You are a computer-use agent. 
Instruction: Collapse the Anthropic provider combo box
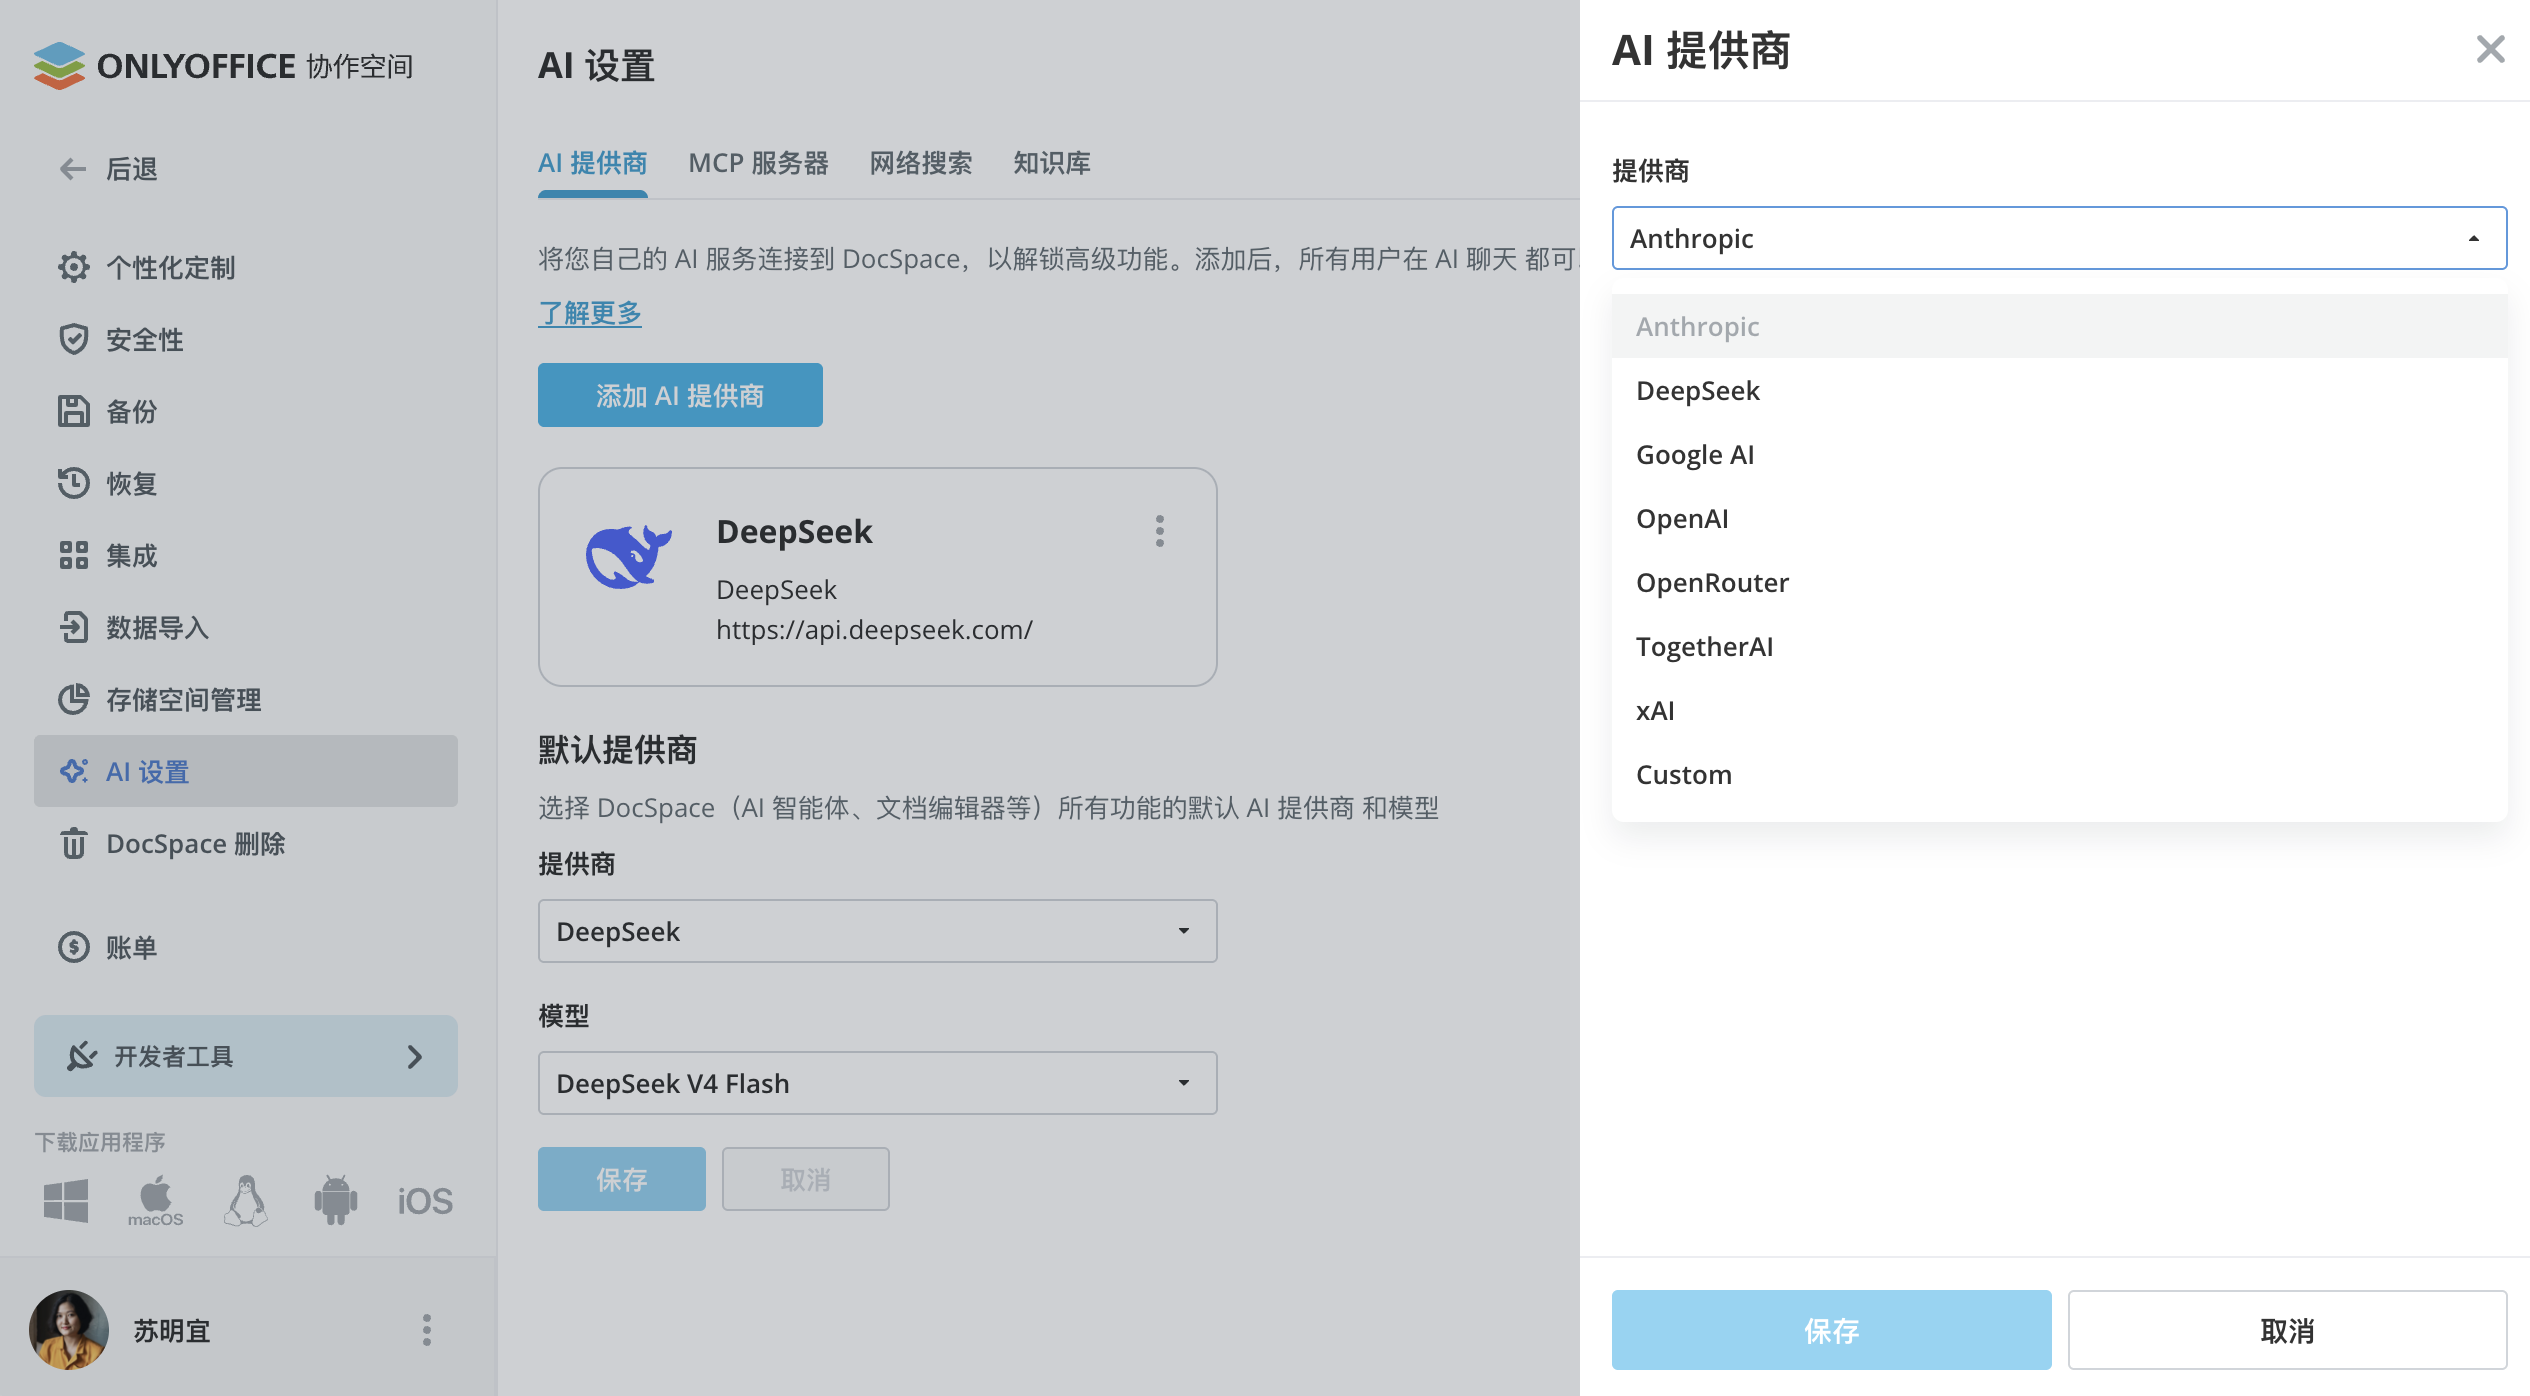point(2059,238)
